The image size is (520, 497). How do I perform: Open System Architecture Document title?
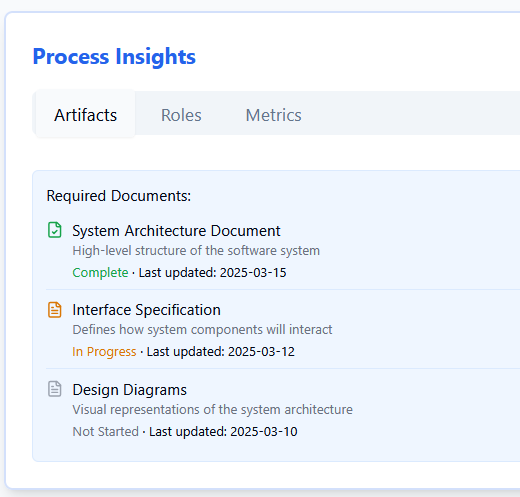click(x=176, y=231)
